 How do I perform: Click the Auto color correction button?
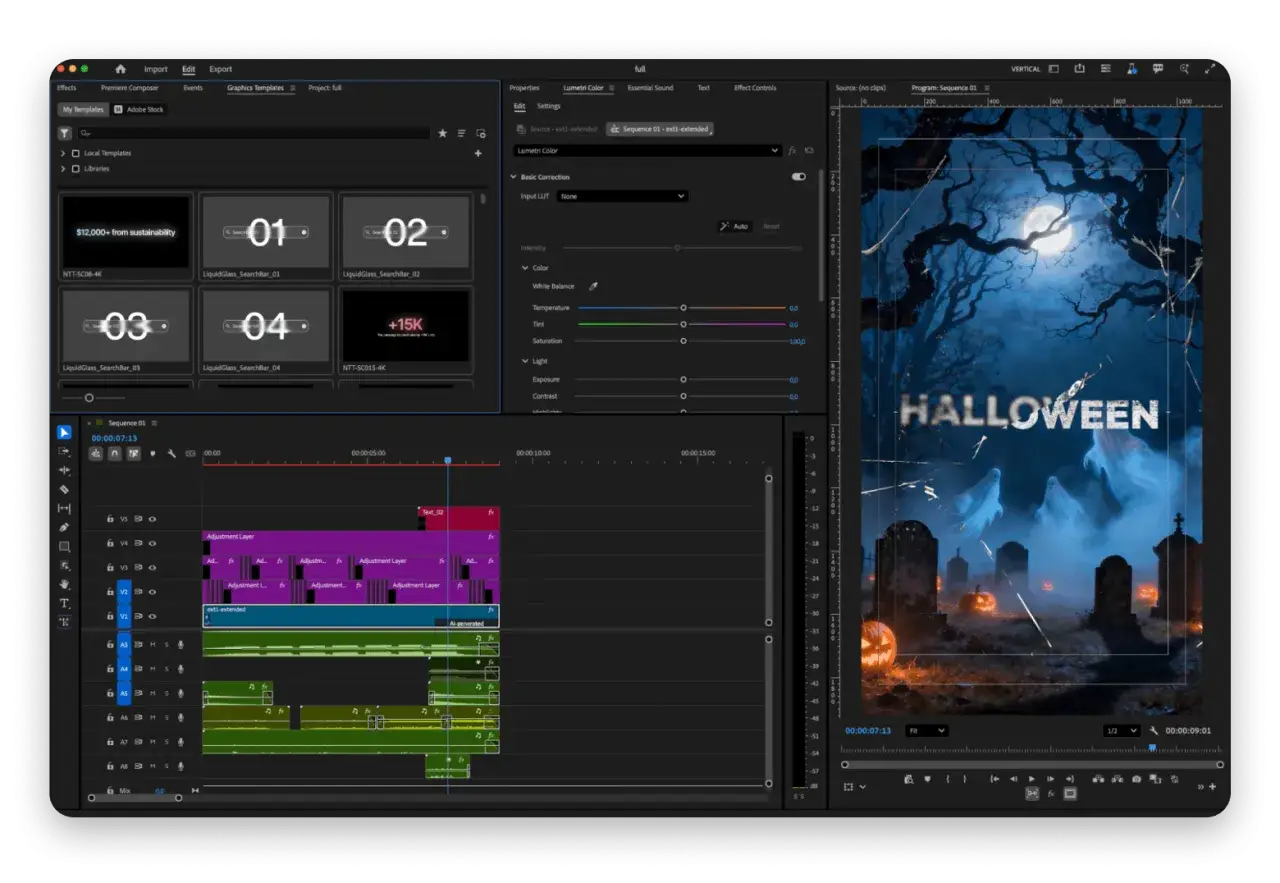[737, 226]
